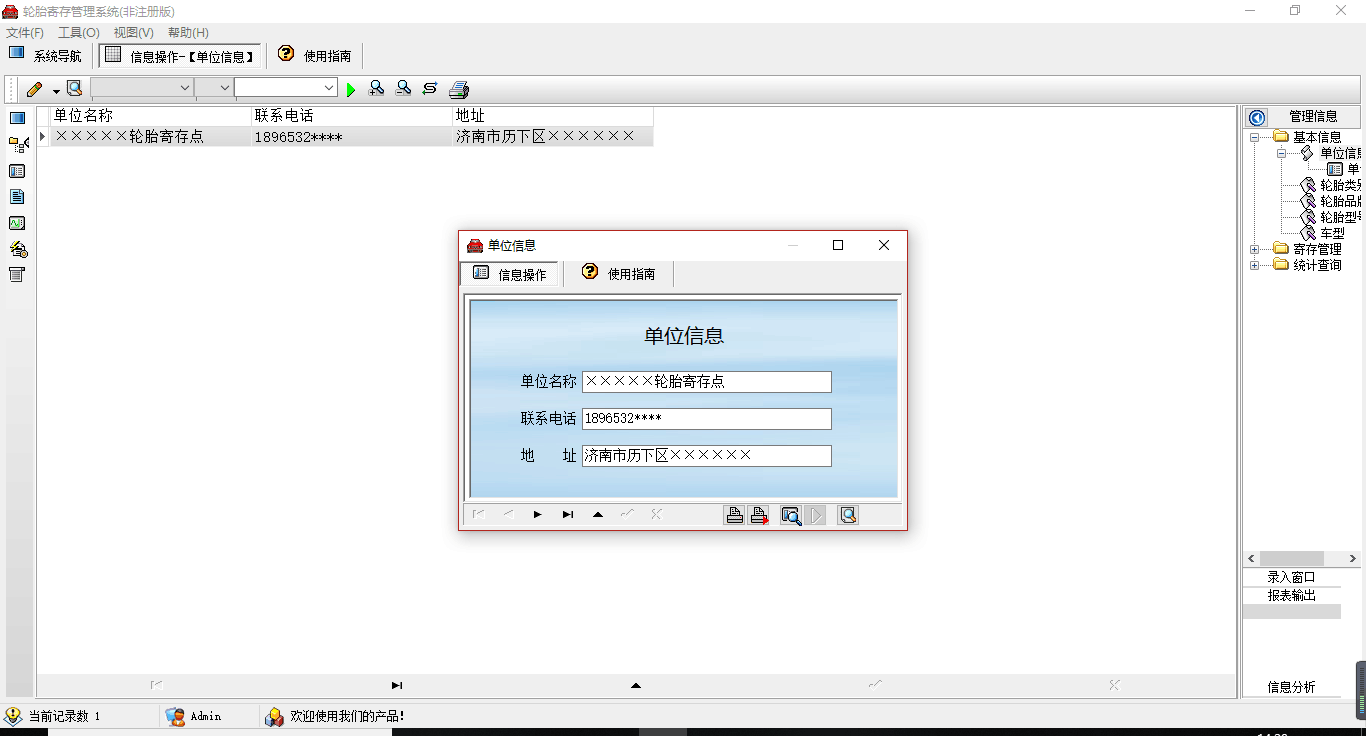Open the dropdown arrow beside the pencil icon

[x=56, y=90]
